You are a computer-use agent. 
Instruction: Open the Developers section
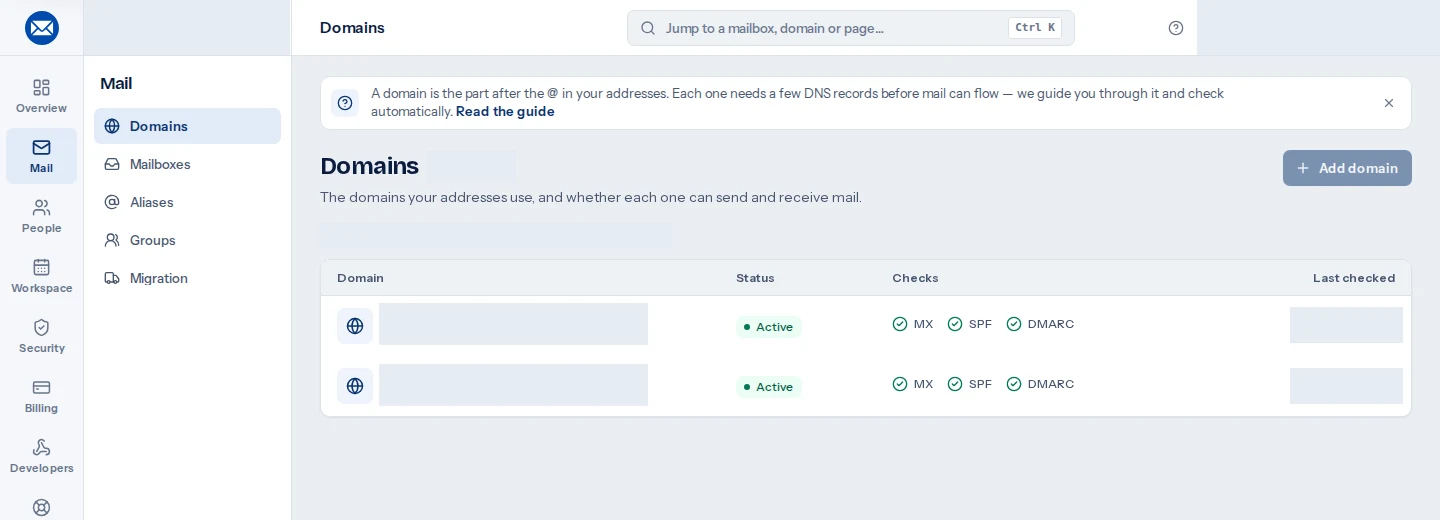pyautogui.click(x=41, y=456)
